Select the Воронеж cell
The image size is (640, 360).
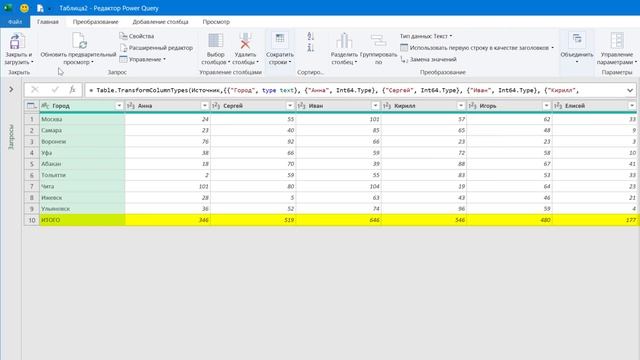click(82, 142)
